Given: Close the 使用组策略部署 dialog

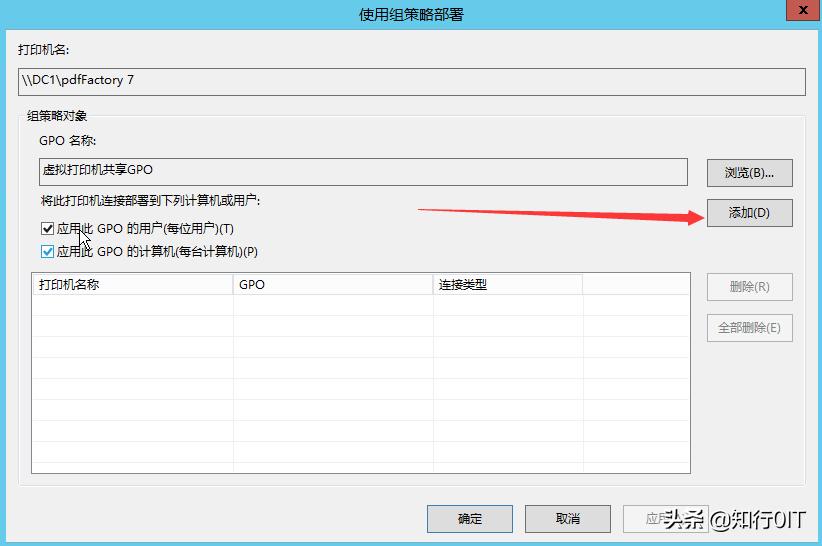Looking at the screenshot, I should [803, 10].
